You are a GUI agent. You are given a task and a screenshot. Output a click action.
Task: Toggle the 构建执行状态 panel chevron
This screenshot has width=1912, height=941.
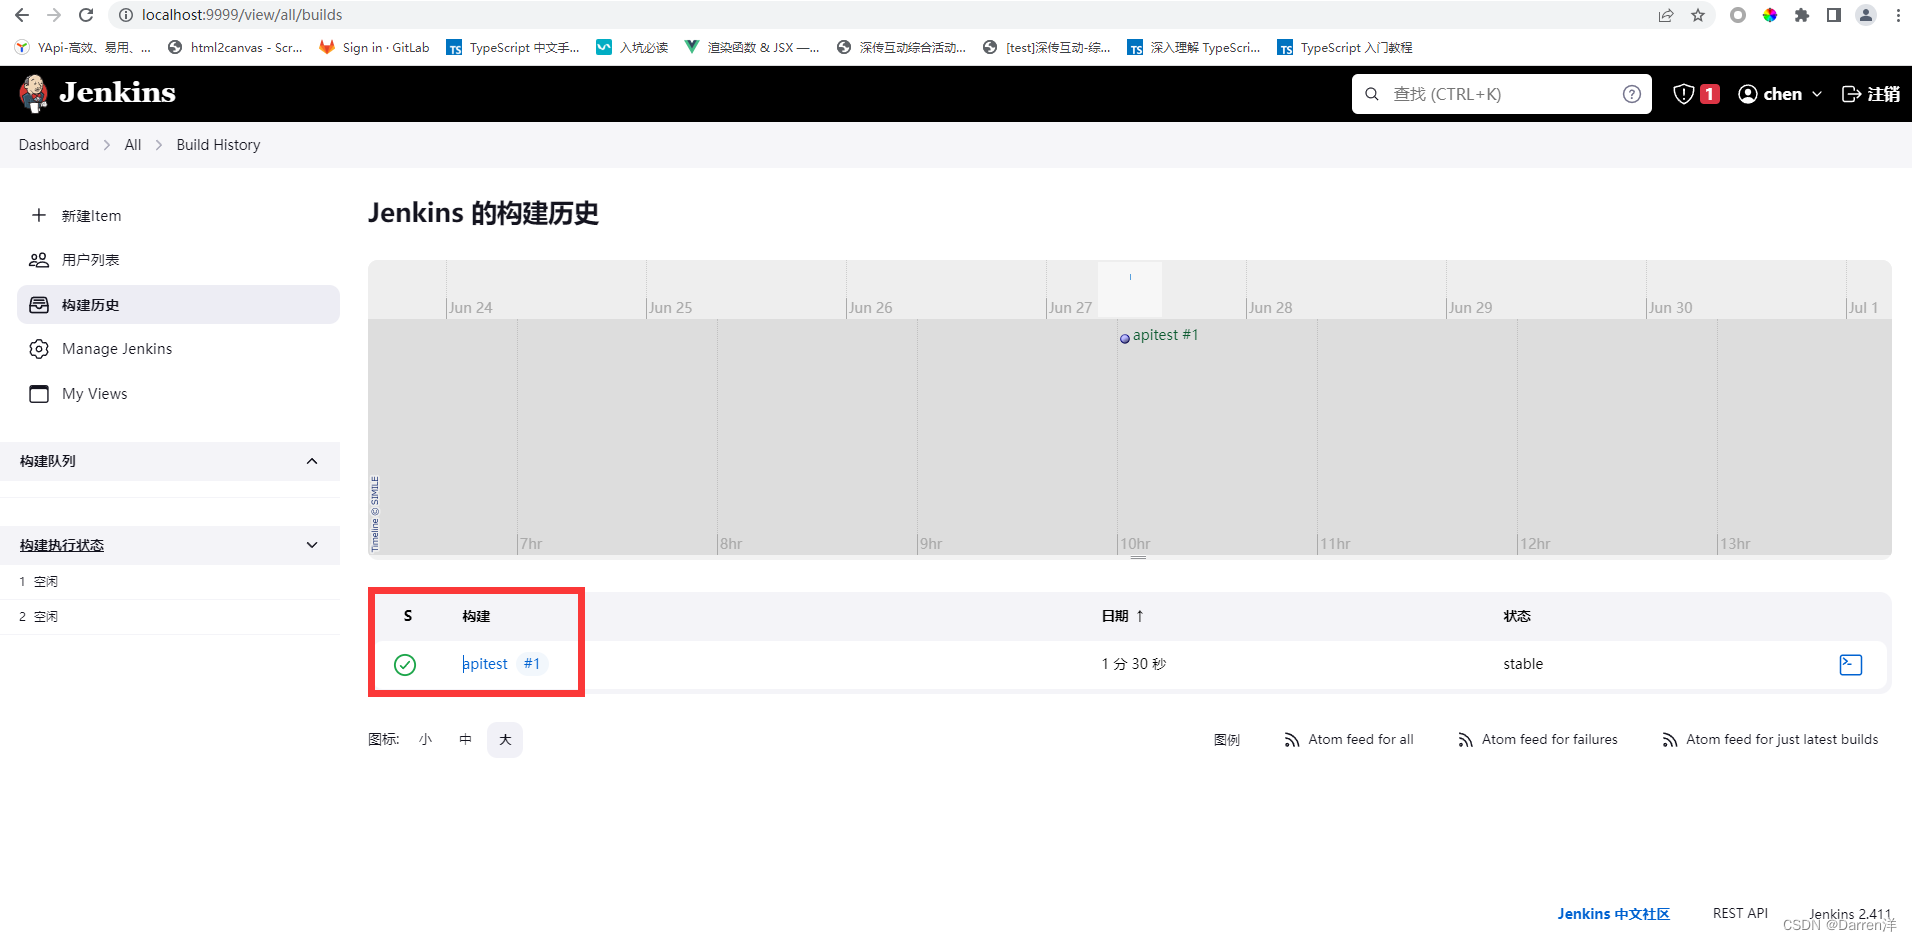coord(312,545)
